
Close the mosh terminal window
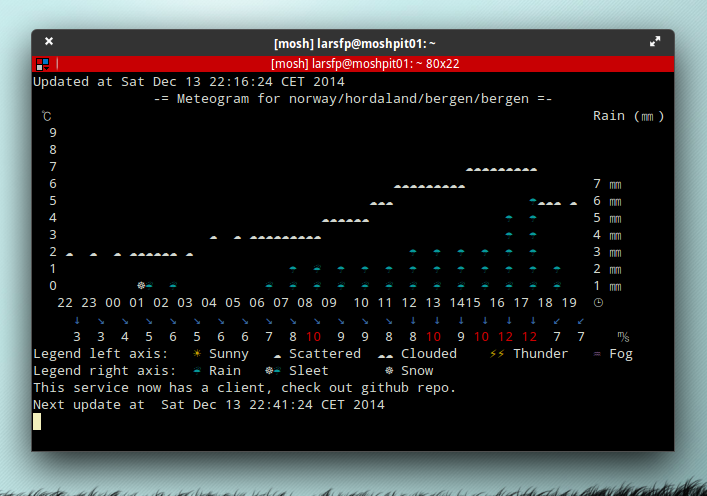pyautogui.click(x=49, y=42)
